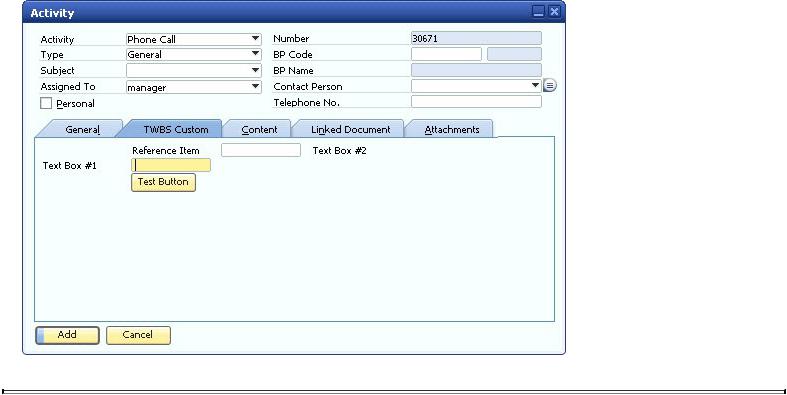787x395 pixels.
Task: Focus the Reference Item input field
Action: pos(261,150)
